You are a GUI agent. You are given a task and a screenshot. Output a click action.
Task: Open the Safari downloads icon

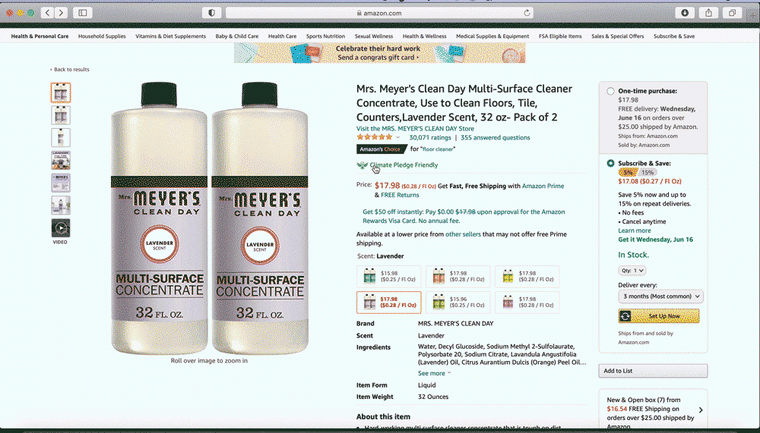point(685,13)
